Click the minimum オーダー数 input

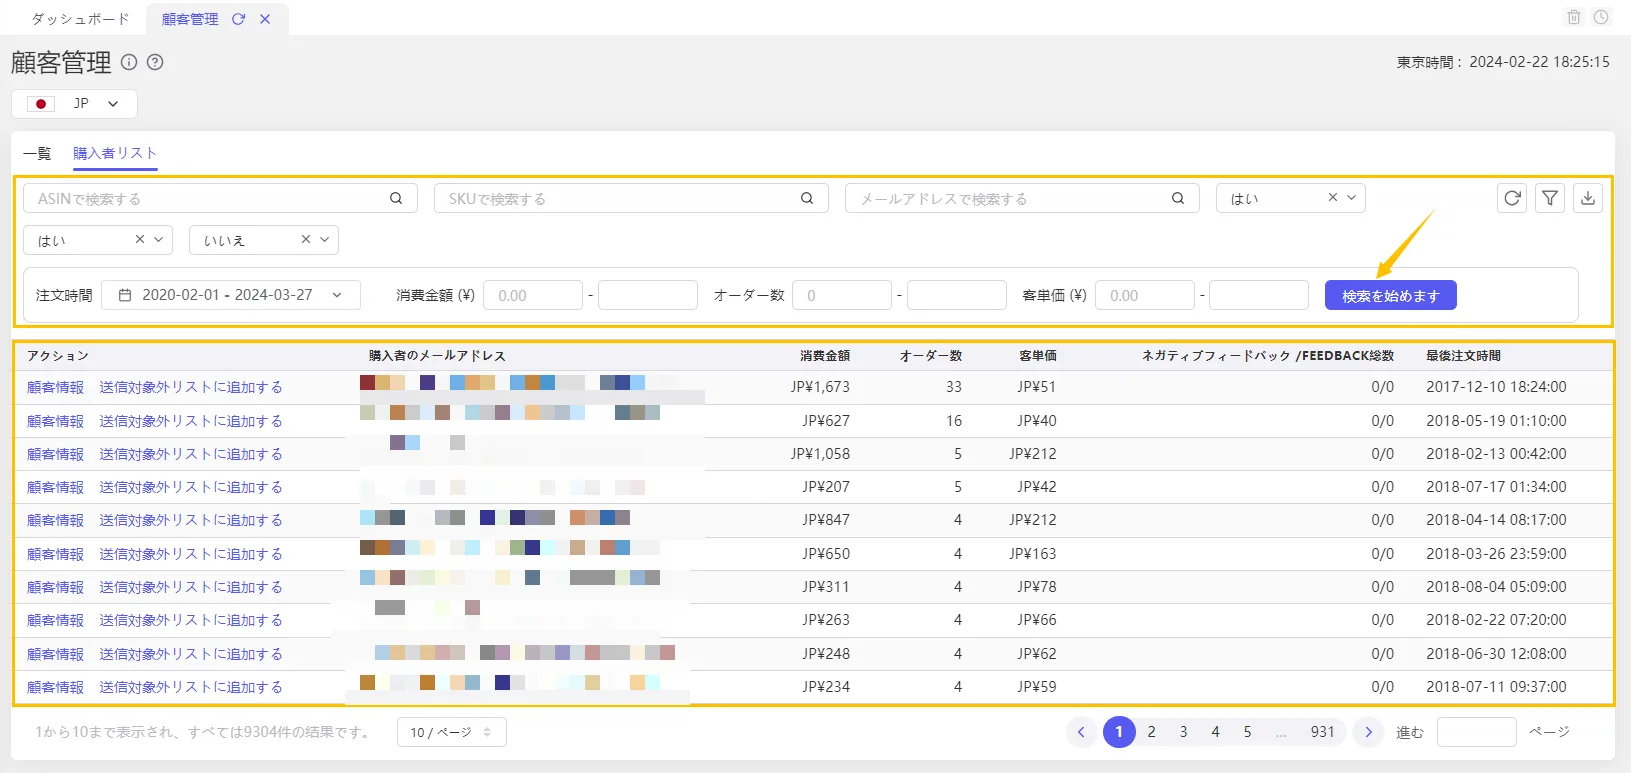point(842,295)
